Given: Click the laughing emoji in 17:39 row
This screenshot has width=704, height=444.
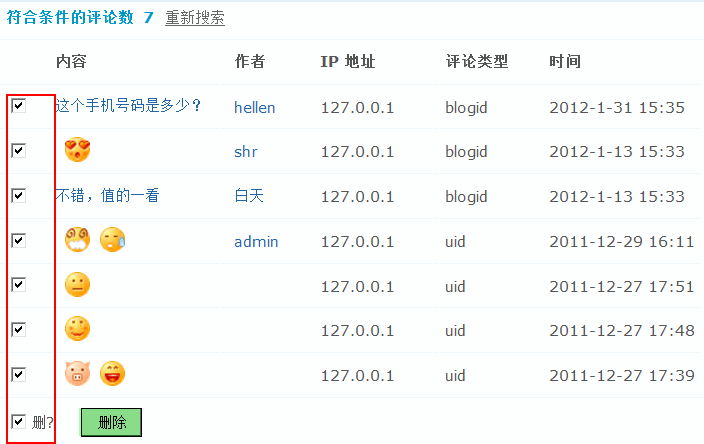Looking at the screenshot, I should pos(112,374).
